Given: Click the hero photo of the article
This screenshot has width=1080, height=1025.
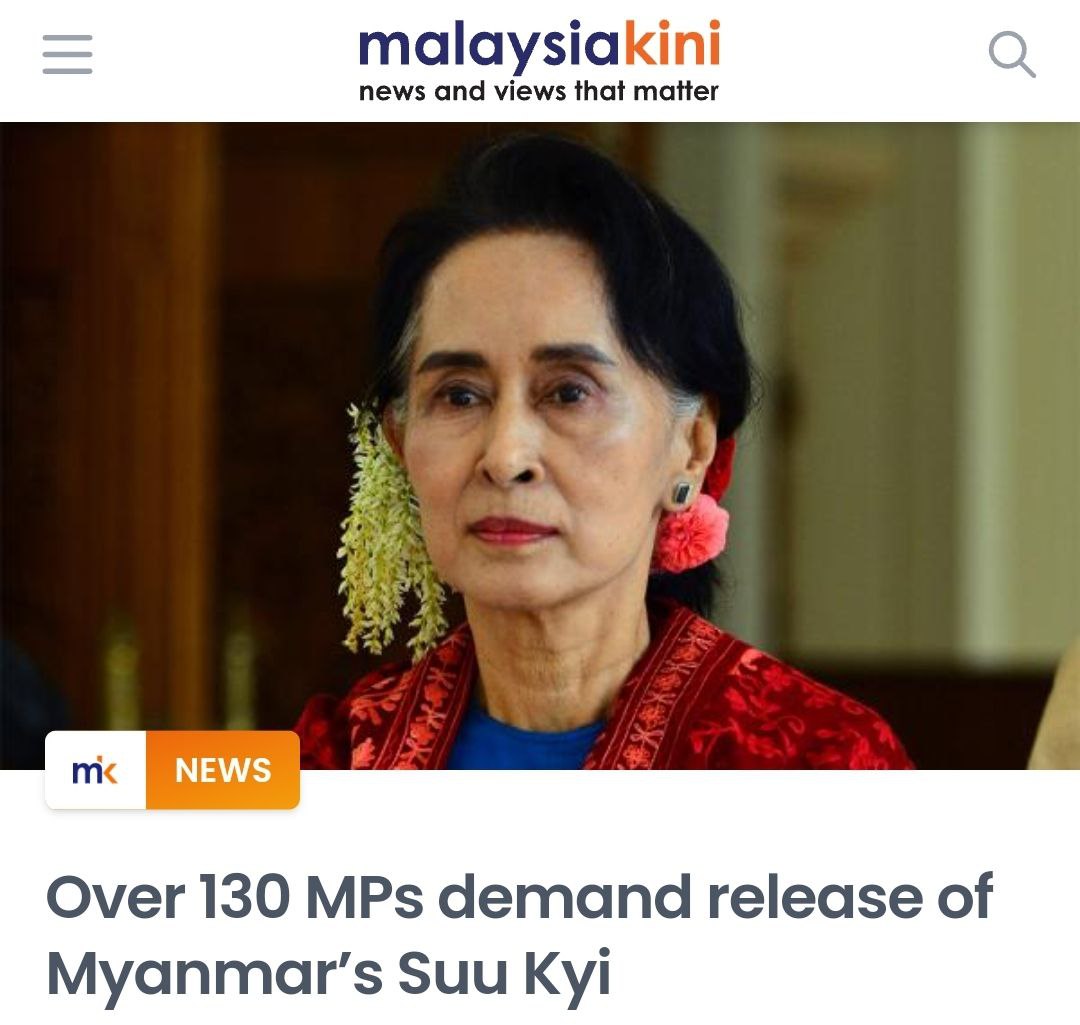Looking at the screenshot, I should tap(540, 446).
